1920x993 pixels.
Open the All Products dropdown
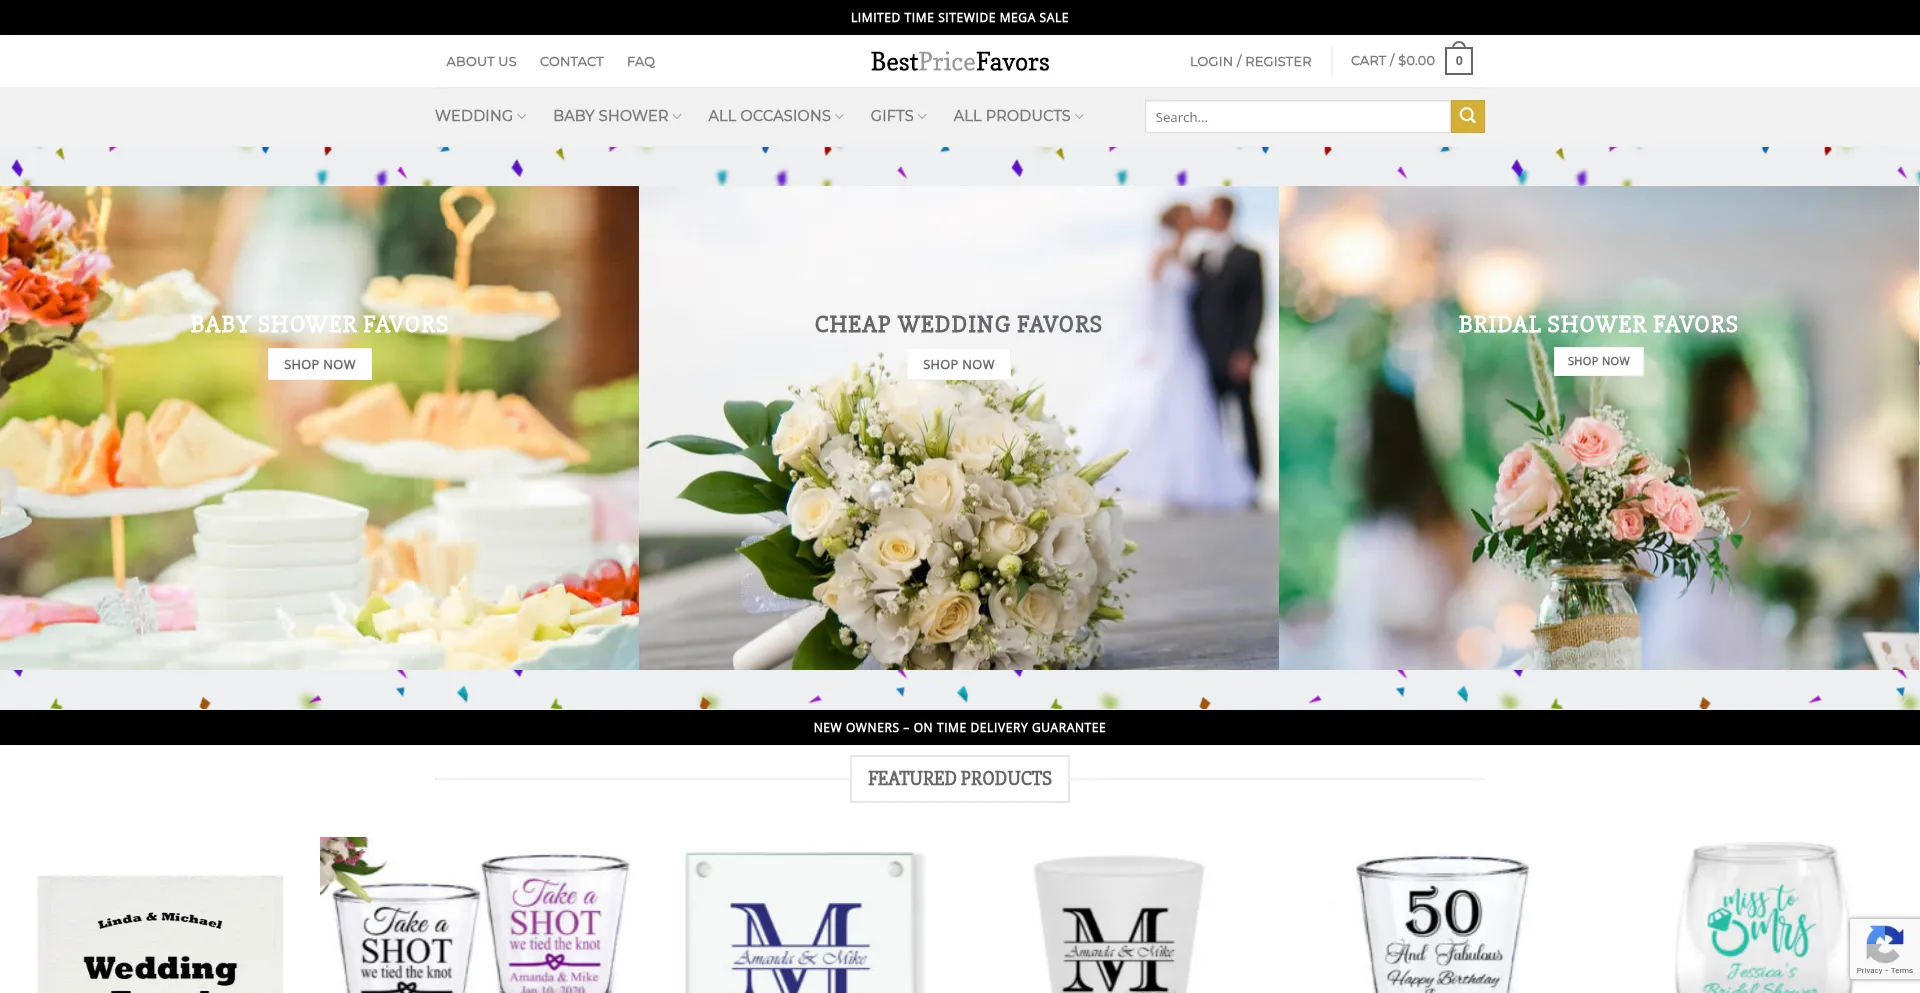point(1017,116)
